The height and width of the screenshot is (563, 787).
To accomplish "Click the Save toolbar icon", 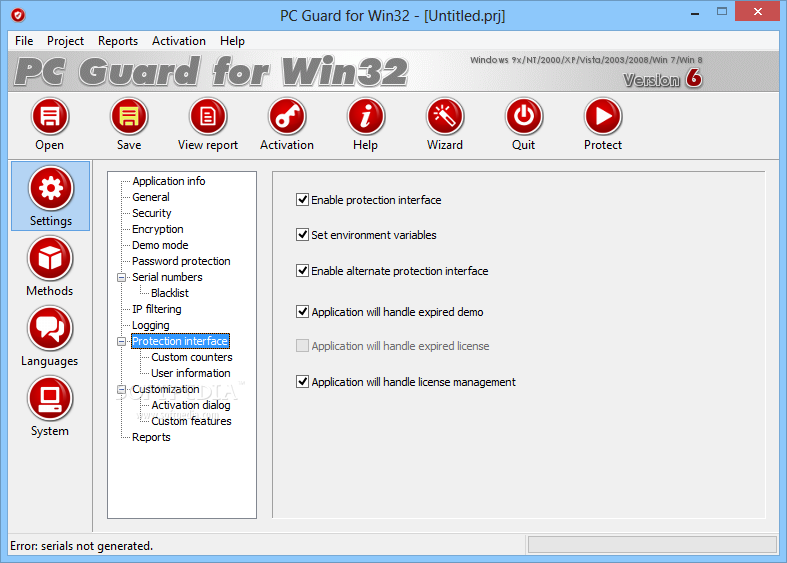I will (x=129, y=117).
